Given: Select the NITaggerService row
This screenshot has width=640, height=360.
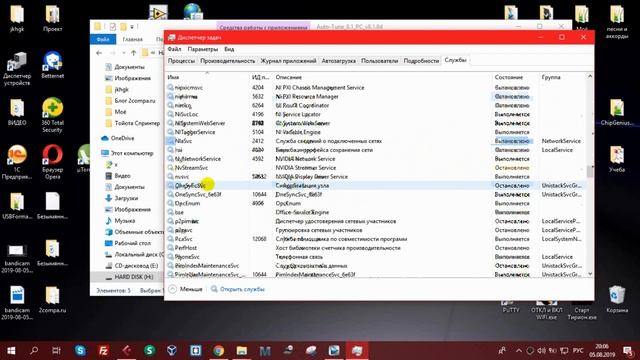Looking at the screenshot, I should (x=376, y=132).
